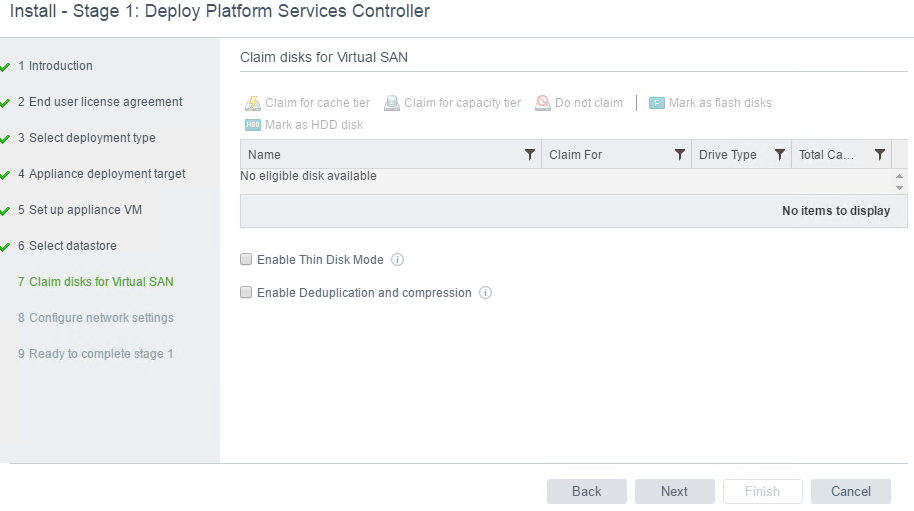Image resolution: width=914 pixels, height=511 pixels.
Task: Click the Claim for cache tier label
Action: coord(318,103)
